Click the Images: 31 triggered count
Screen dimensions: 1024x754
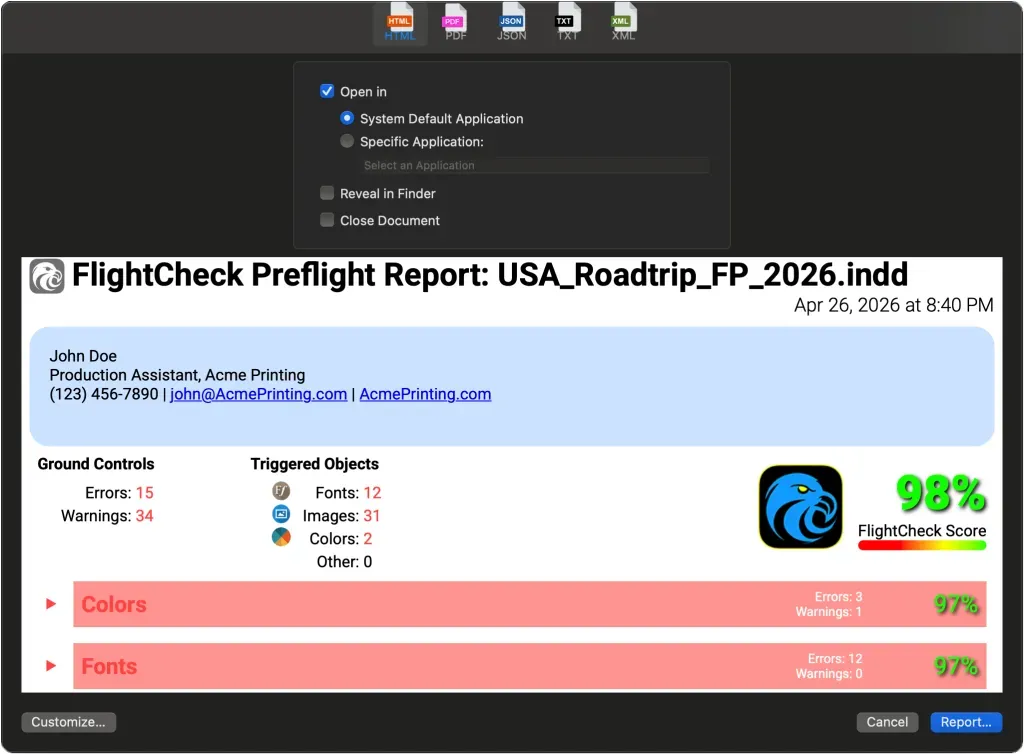(342, 516)
